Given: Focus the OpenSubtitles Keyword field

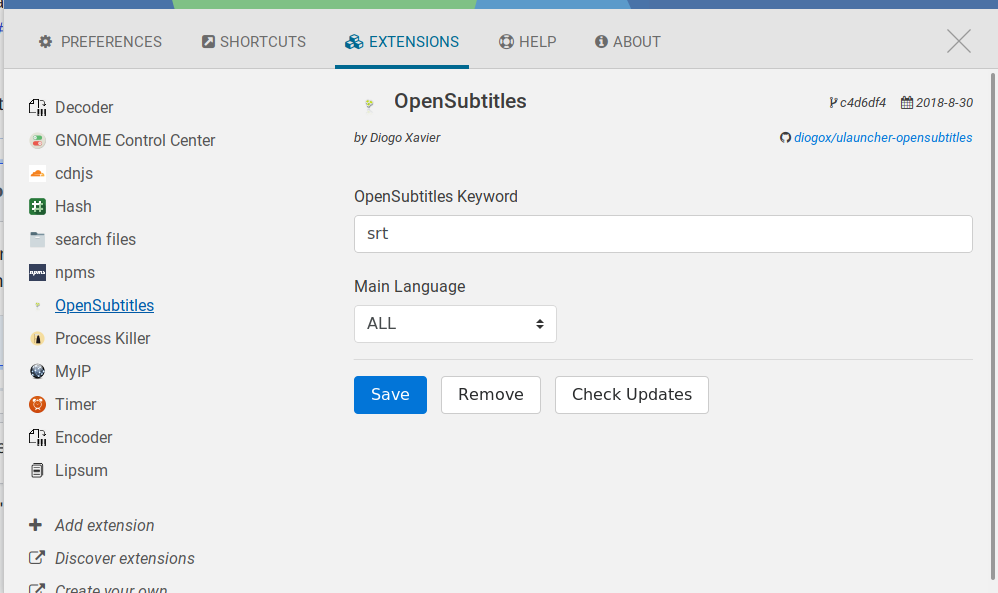Looking at the screenshot, I should [663, 234].
